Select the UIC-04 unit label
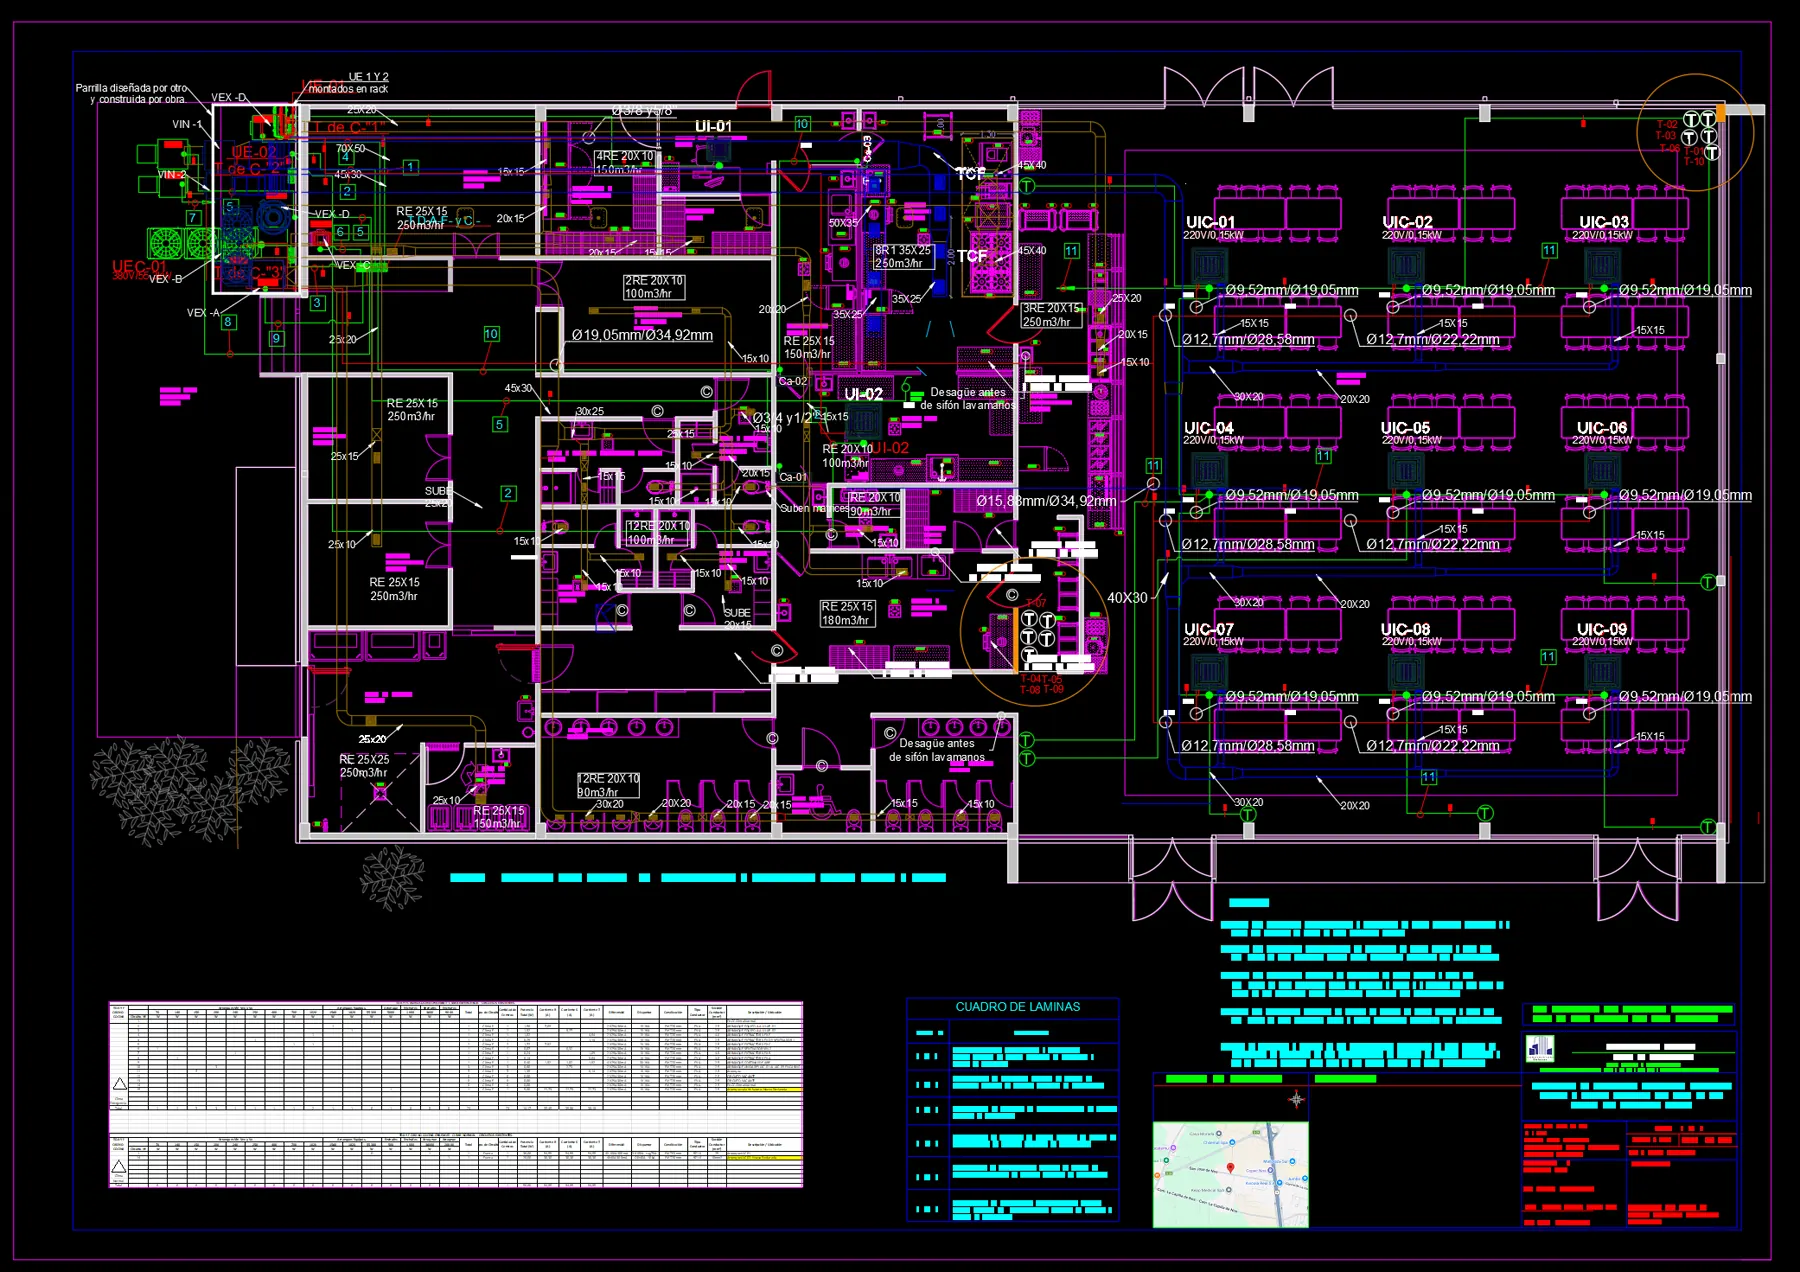The height and width of the screenshot is (1272, 1800). (1208, 428)
